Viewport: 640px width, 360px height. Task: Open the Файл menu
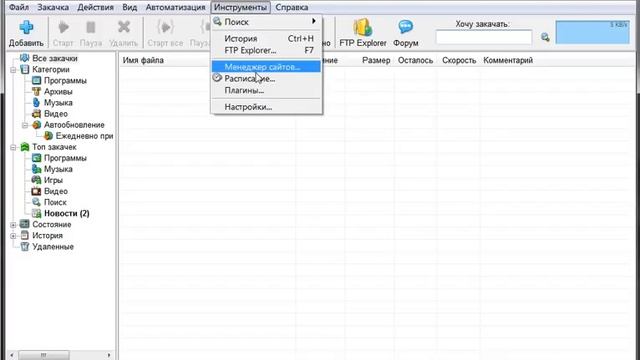click(x=19, y=7)
